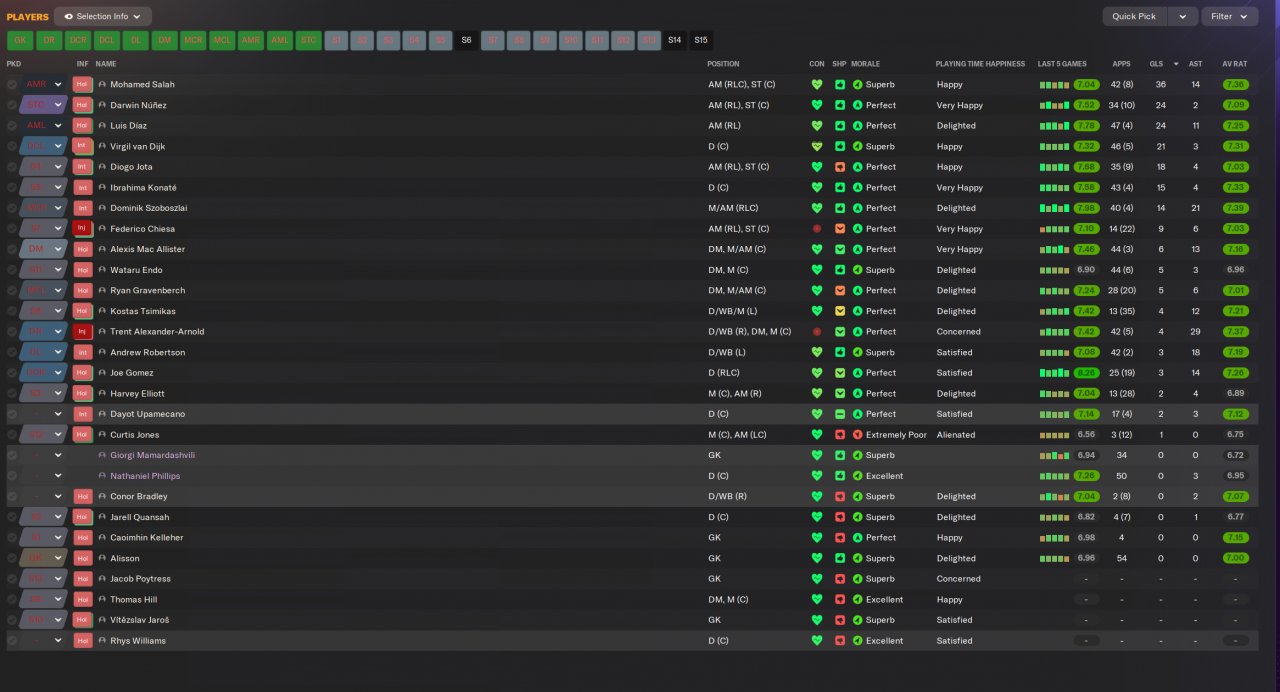
Task: Open position dropdown for Conor Bradley
Action: coord(43,497)
